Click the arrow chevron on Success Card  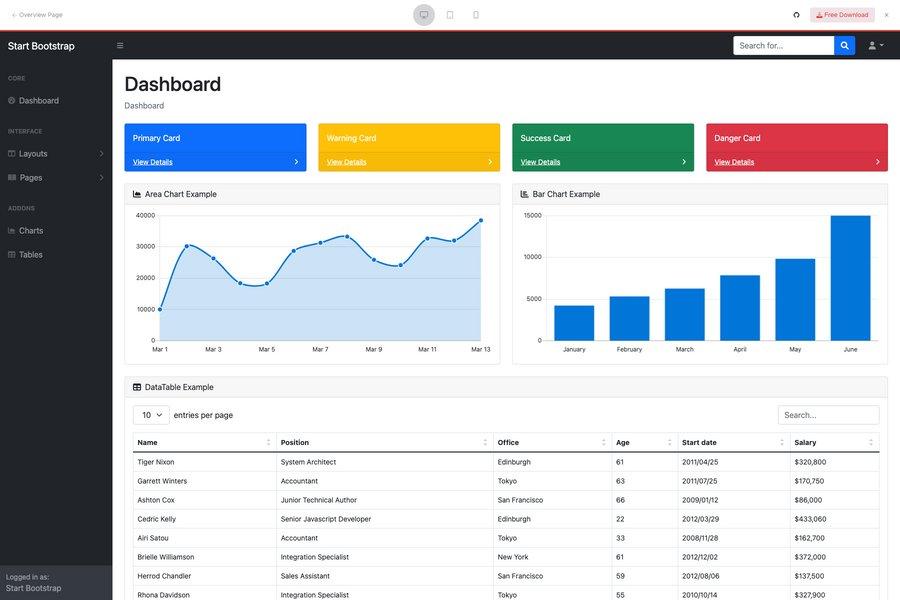coord(682,159)
